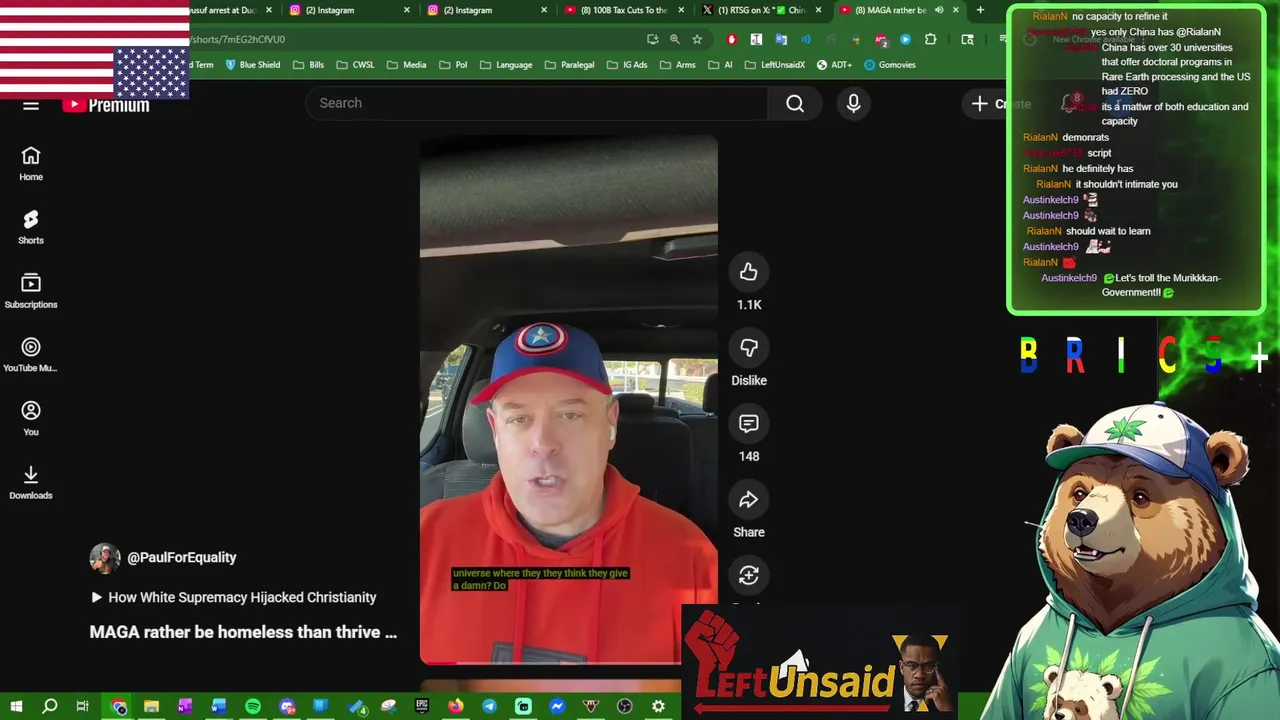
Task: Expand the IG Ads bookmark folder
Action: 627,65
